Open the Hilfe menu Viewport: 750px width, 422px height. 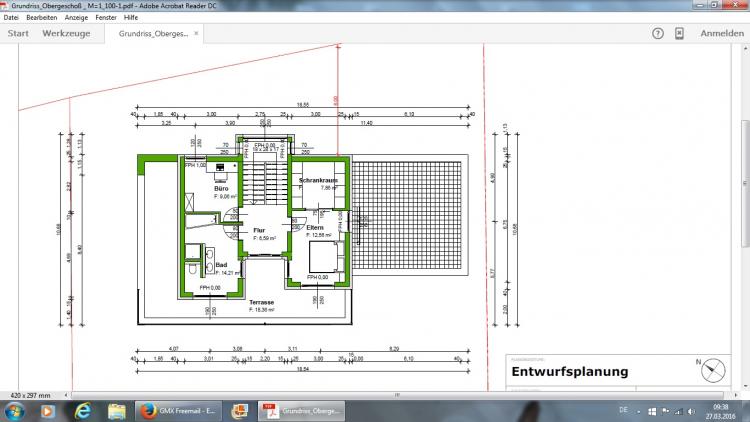click(x=131, y=18)
